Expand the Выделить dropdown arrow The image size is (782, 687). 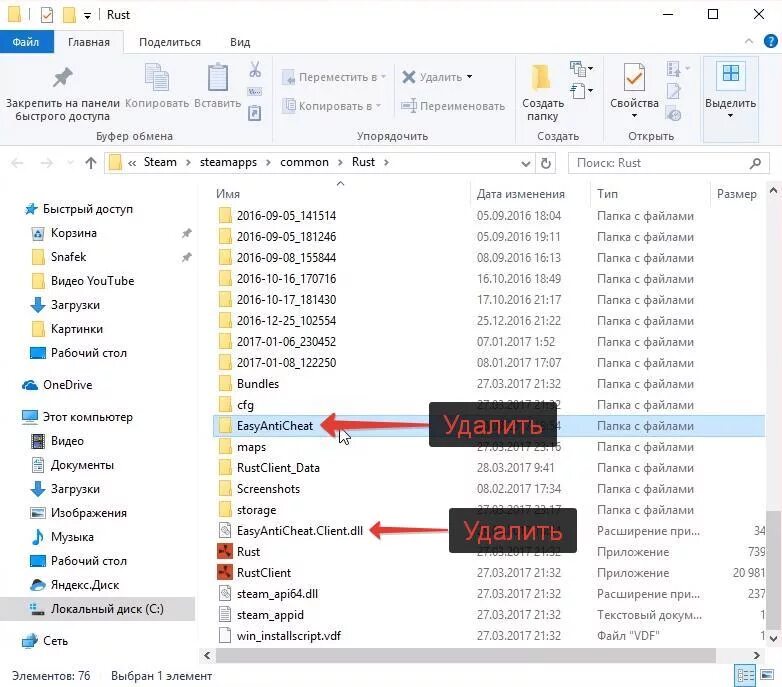[x=730, y=116]
